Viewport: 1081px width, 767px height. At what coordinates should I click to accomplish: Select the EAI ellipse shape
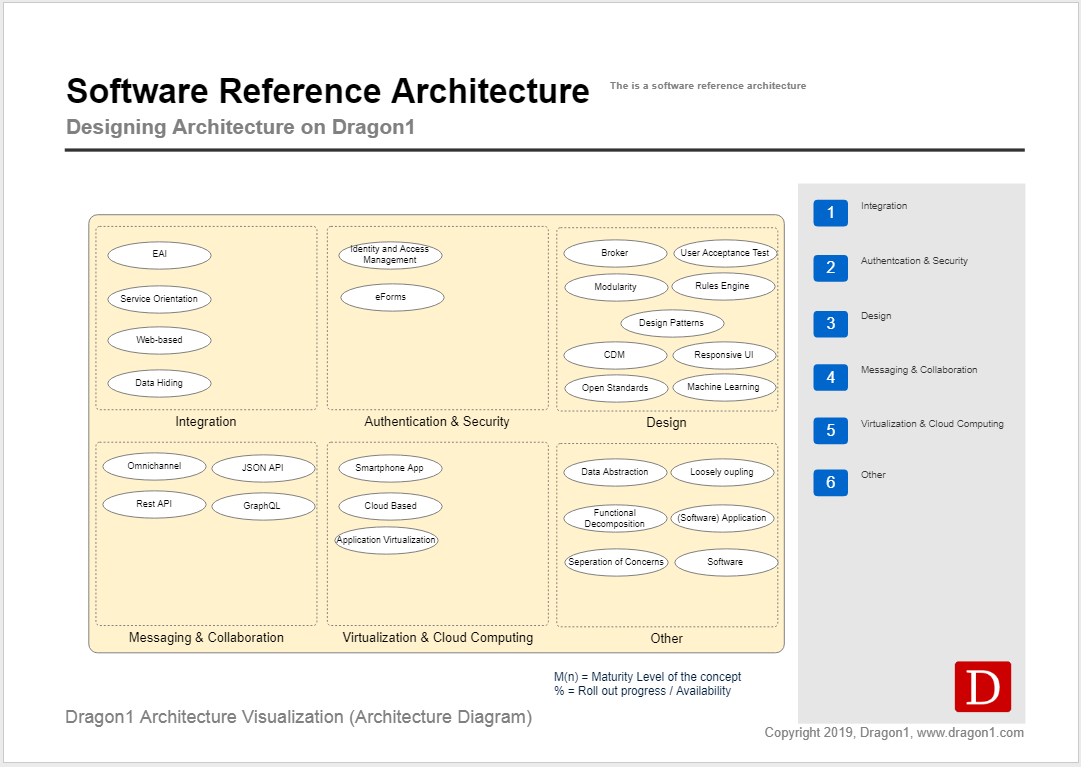coord(159,255)
